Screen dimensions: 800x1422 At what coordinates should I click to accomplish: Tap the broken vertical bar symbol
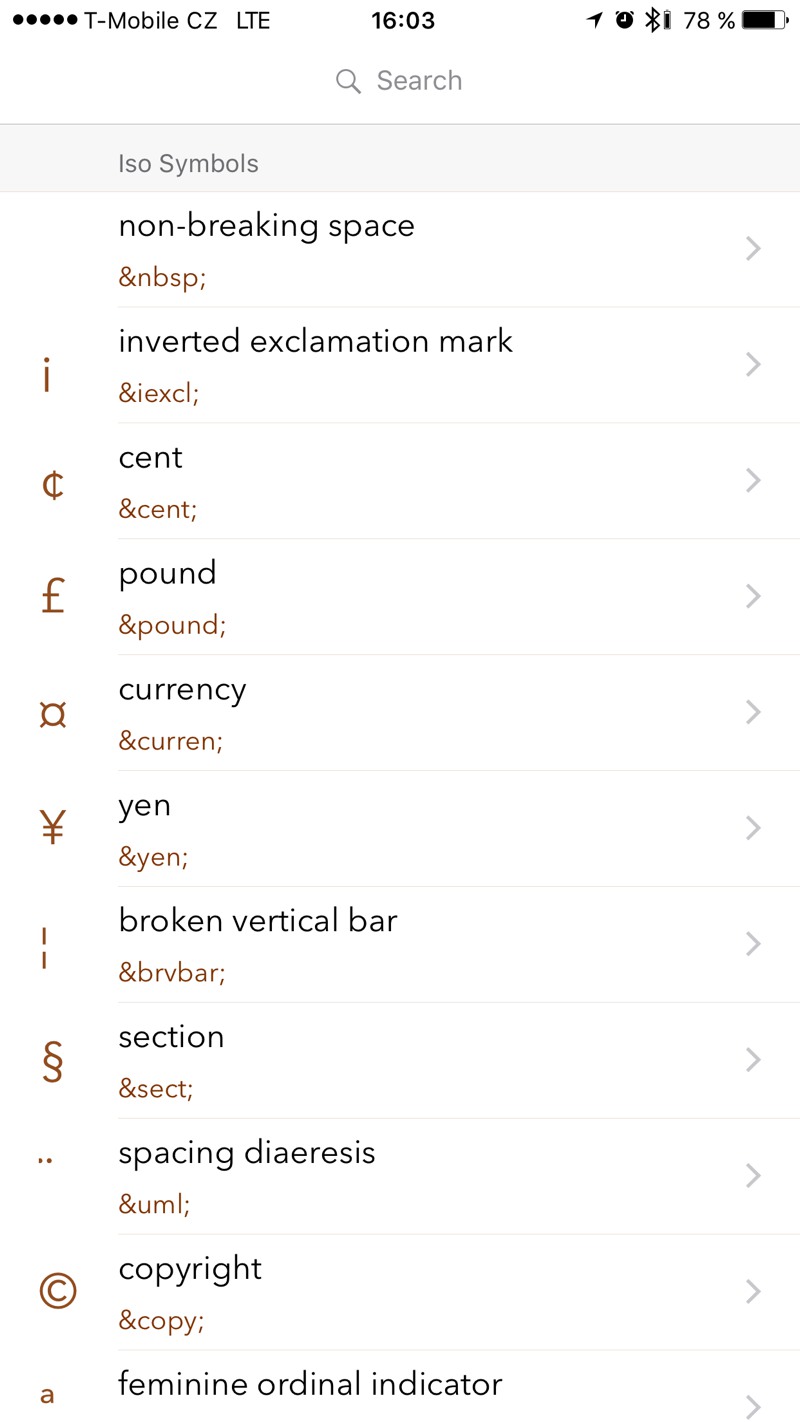pyautogui.click(x=46, y=945)
